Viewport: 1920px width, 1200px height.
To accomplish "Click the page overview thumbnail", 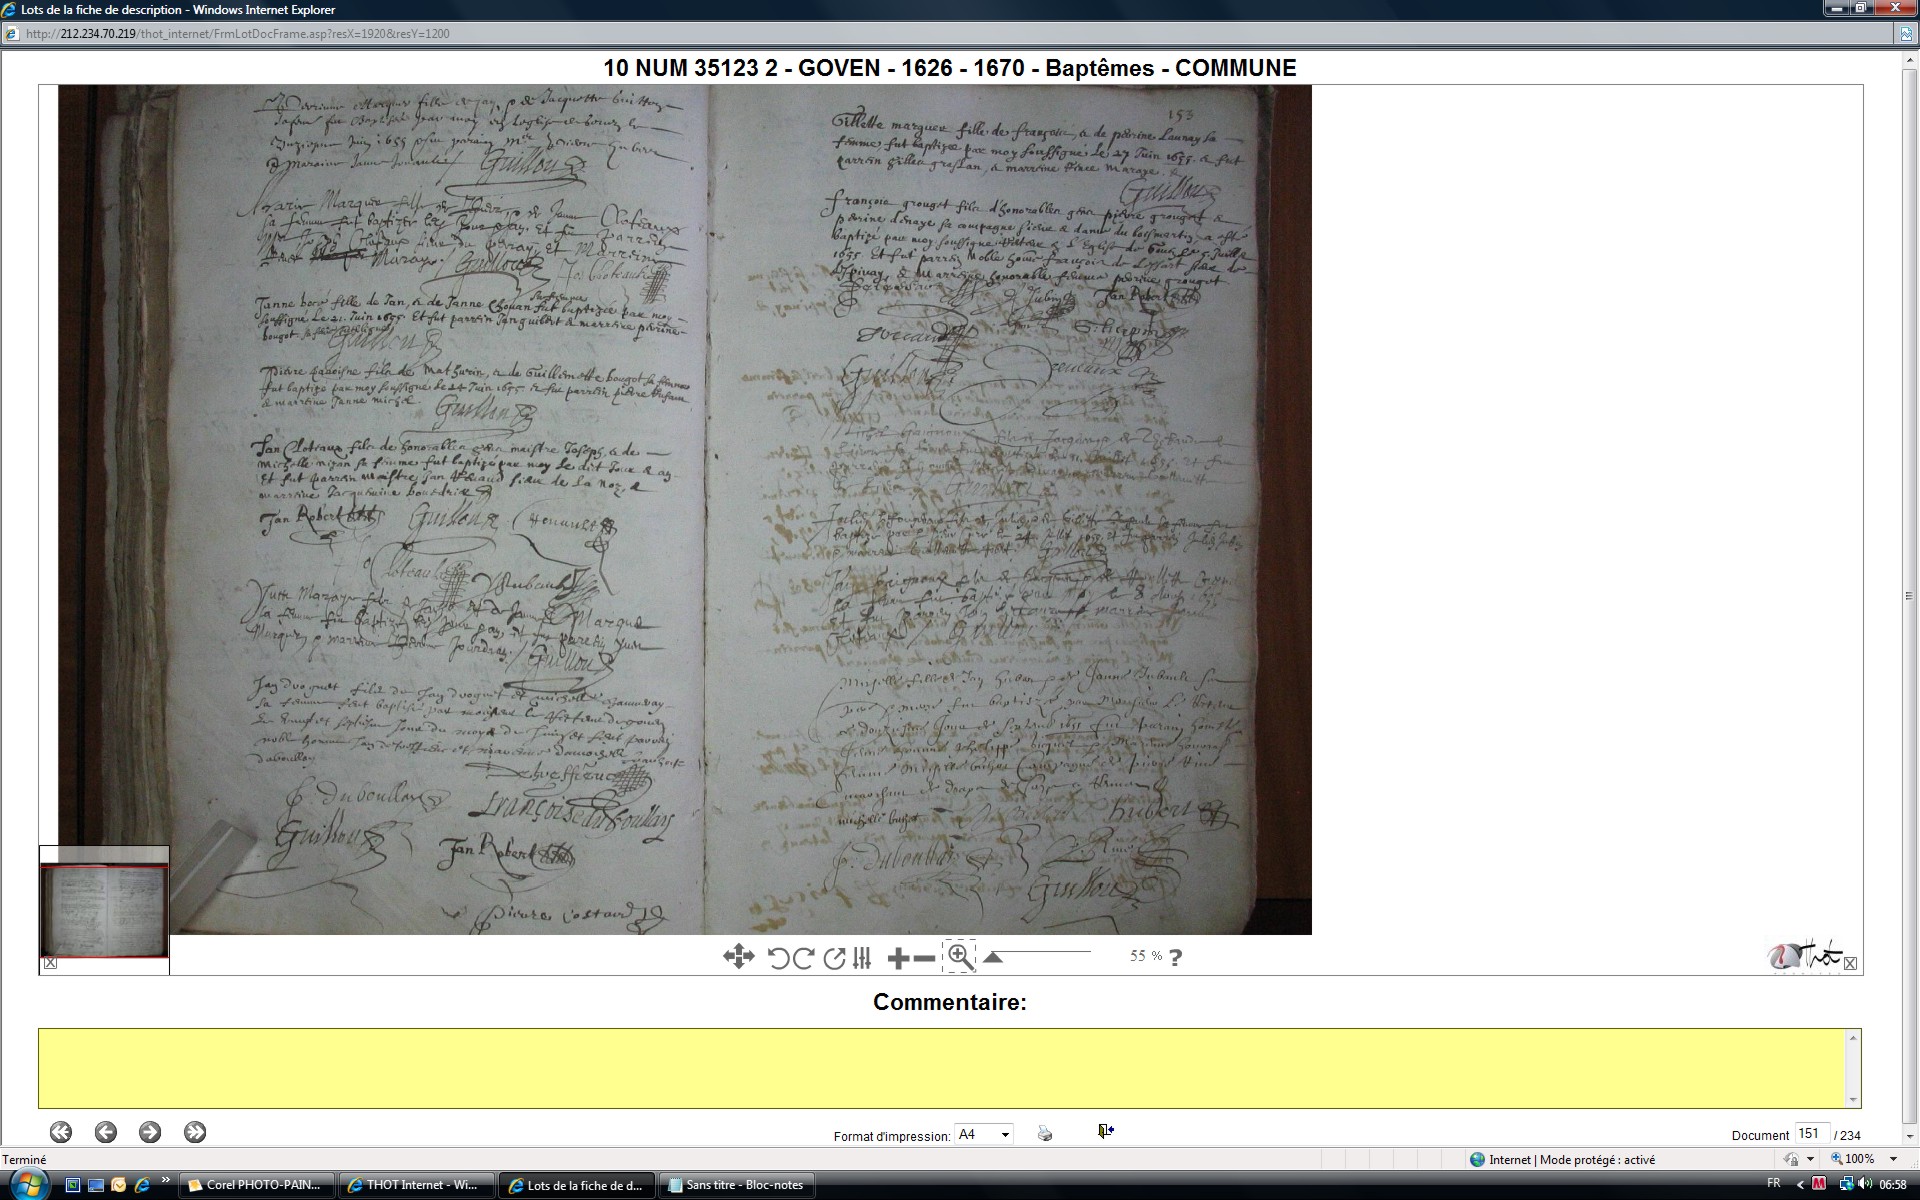I will point(104,910).
